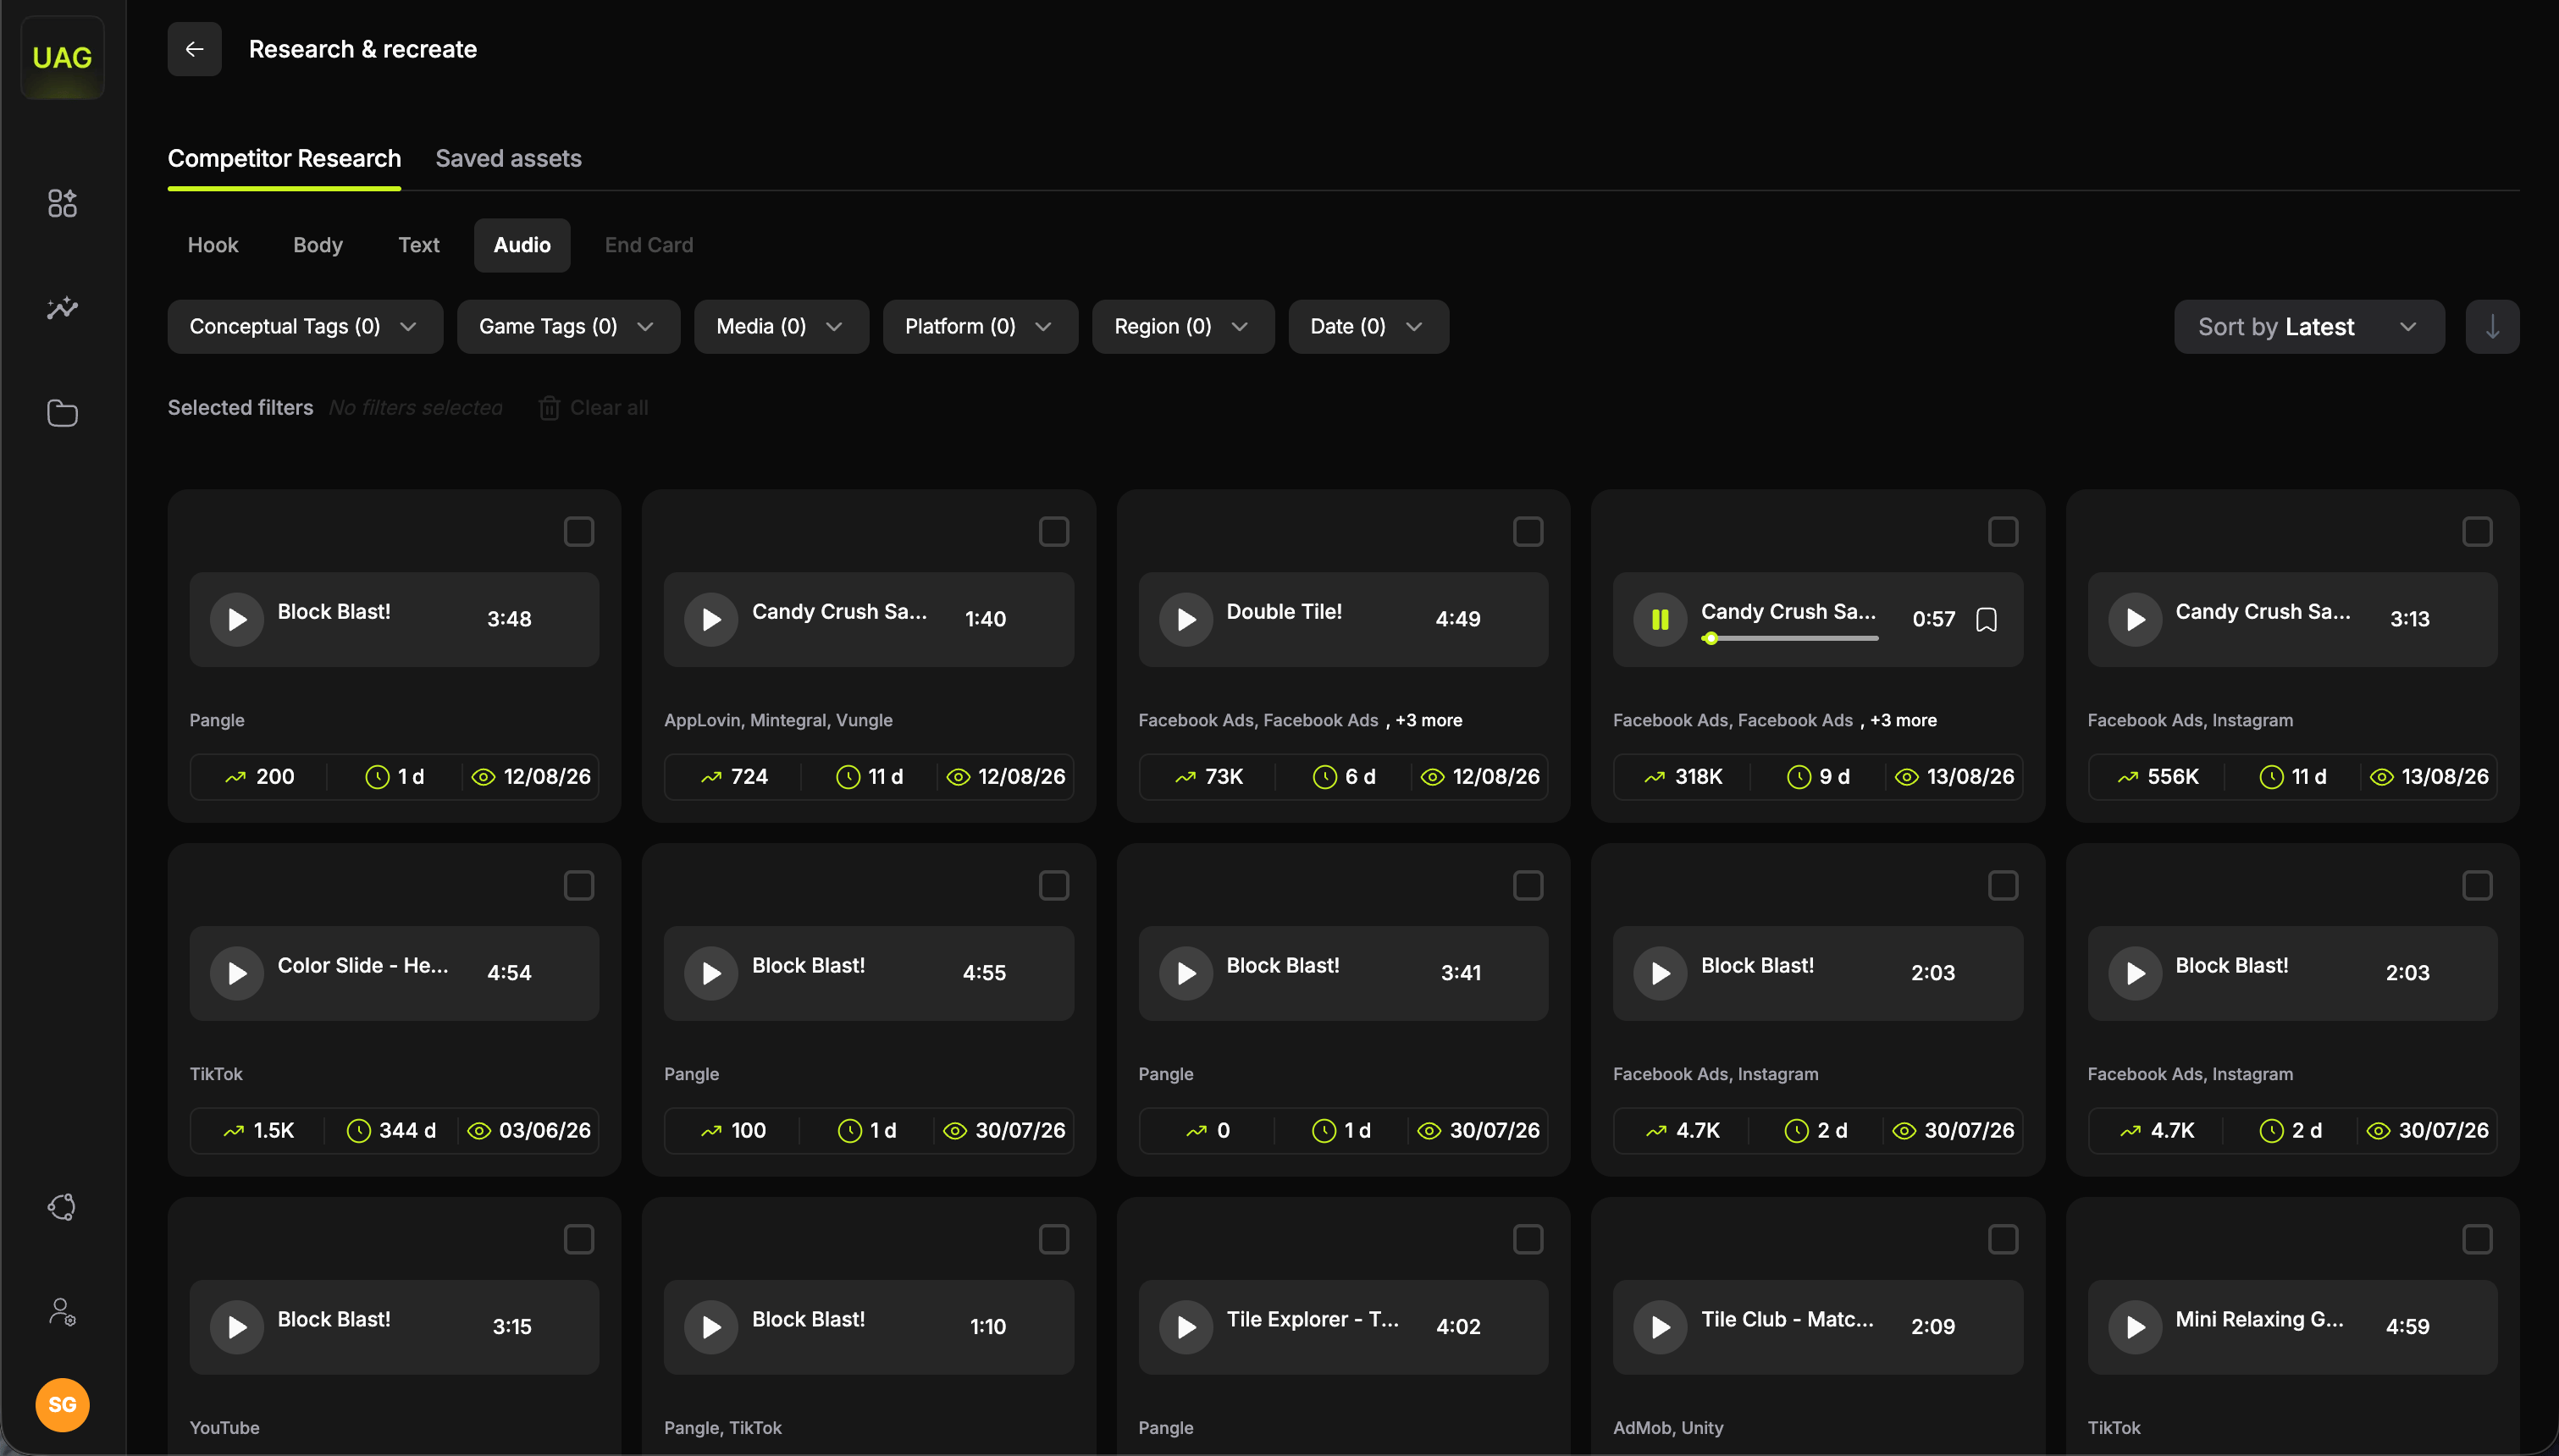The image size is (2559, 1456).
Task: Seek the Candy Crush 0:57 audio progress bar
Action: pos(1790,639)
